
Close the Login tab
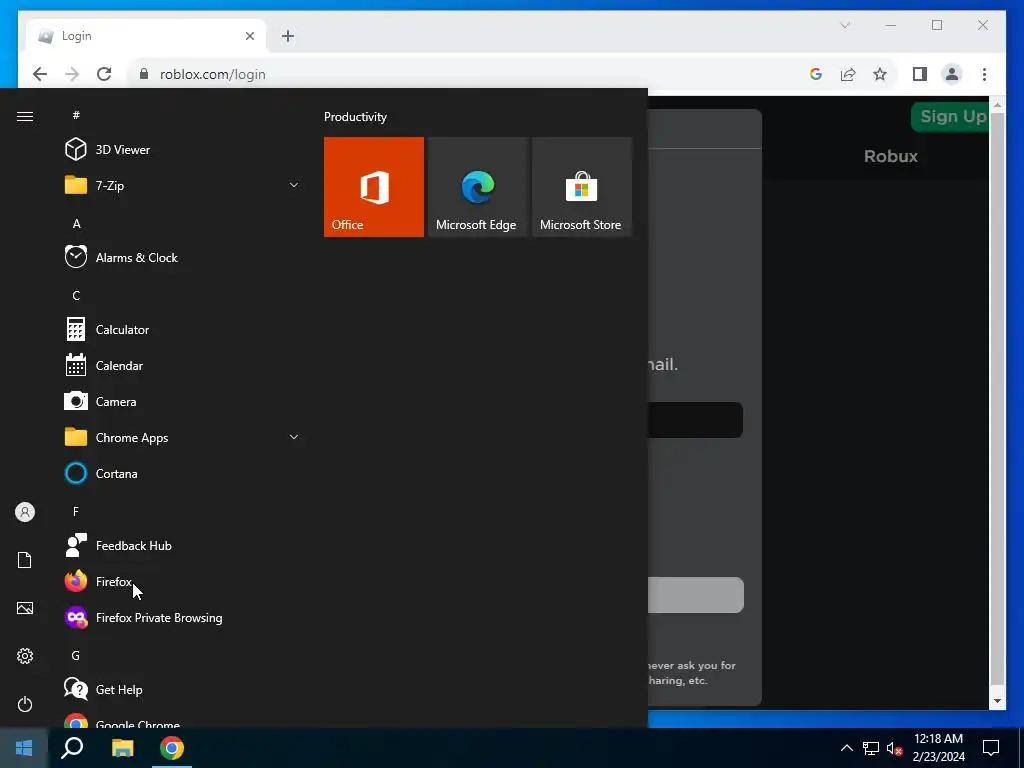pyautogui.click(x=249, y=36)
